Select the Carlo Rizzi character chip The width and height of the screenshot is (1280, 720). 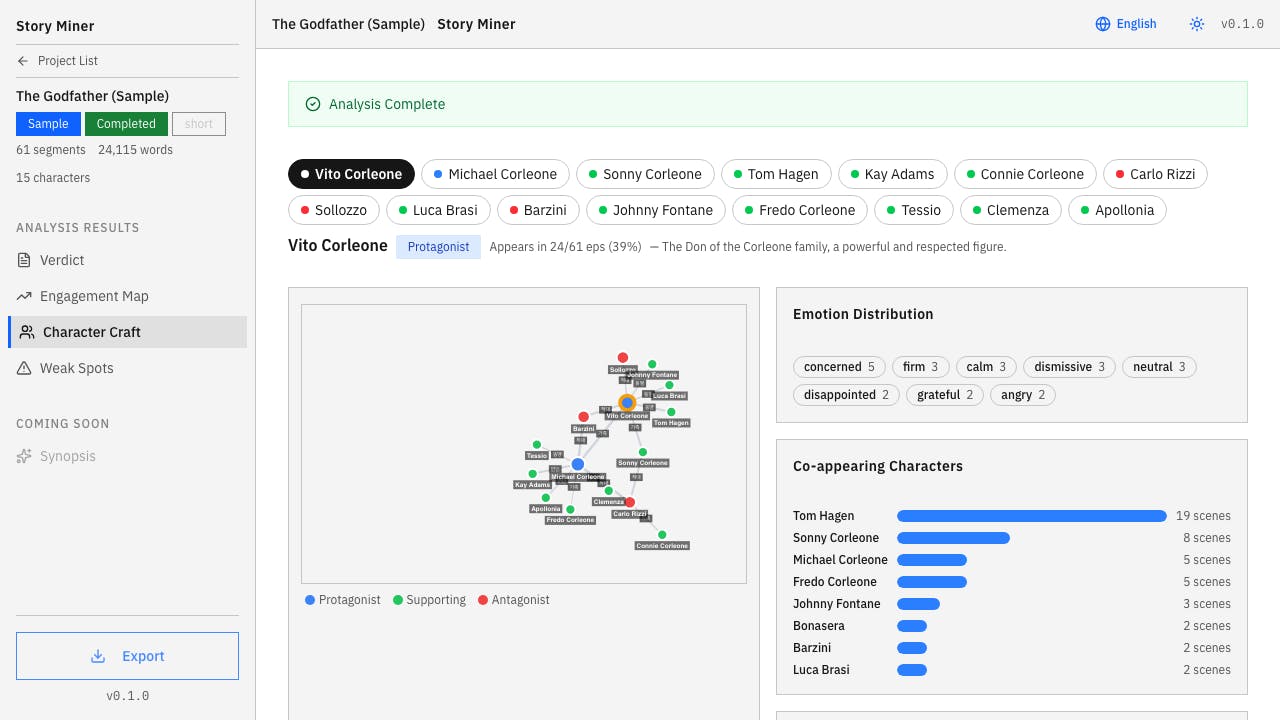(x=1155, y=174)
